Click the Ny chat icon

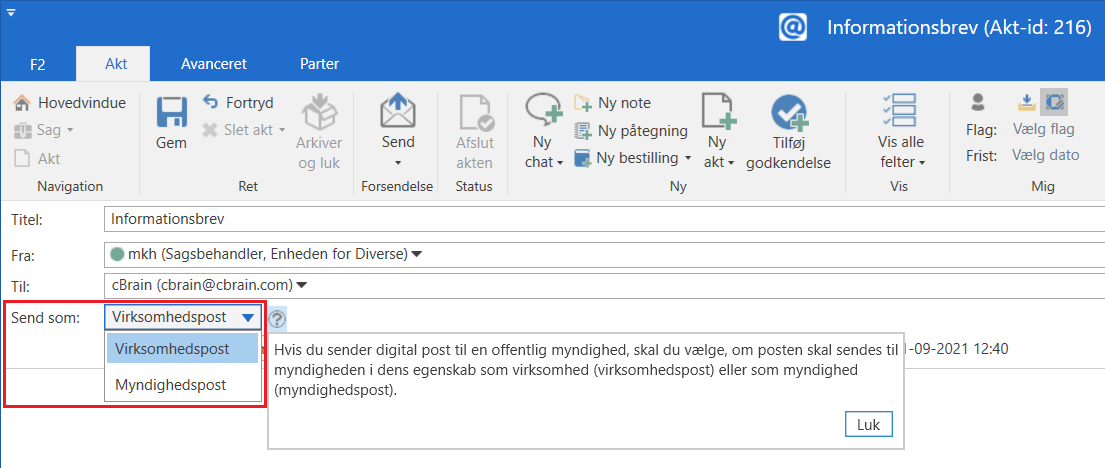pyautogui.click(x=544, y=109)
